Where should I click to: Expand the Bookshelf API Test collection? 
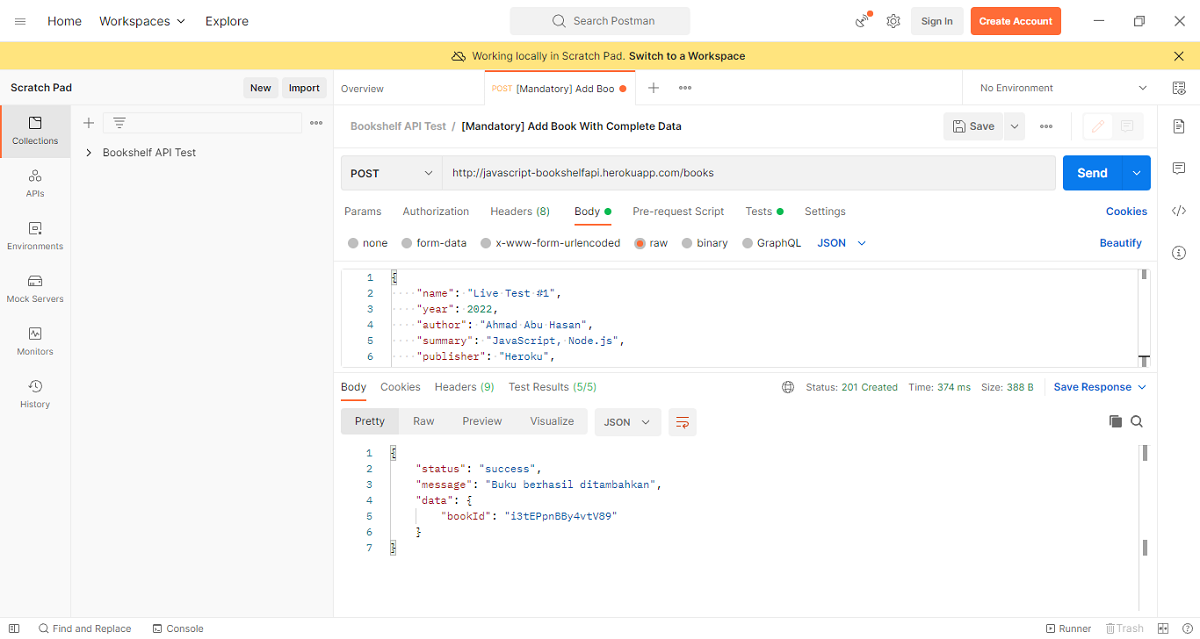tap(89, 153)
